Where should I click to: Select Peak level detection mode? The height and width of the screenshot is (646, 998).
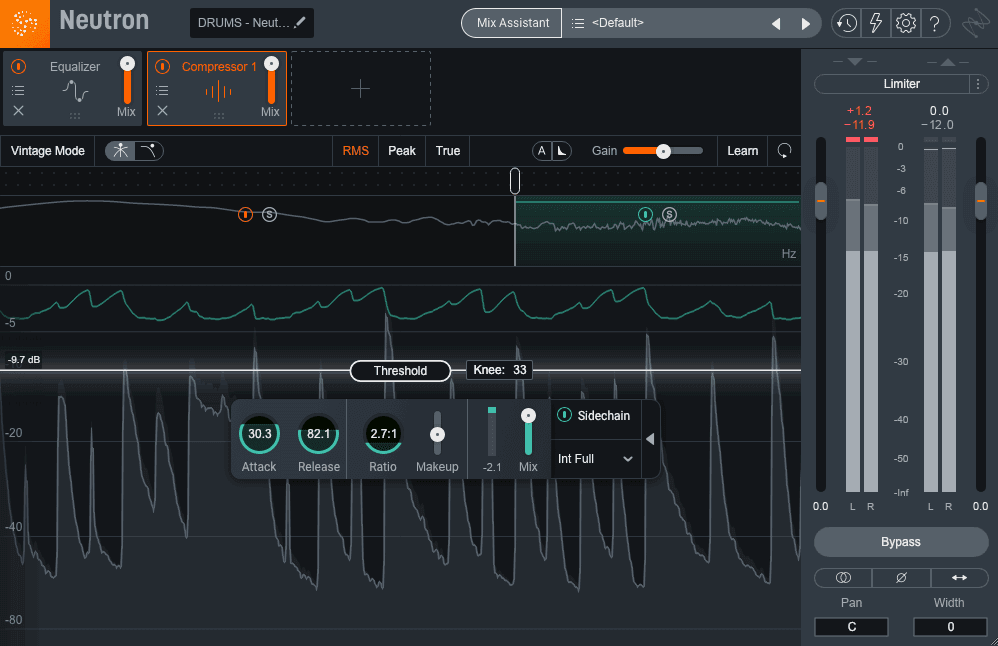(402, 151)
